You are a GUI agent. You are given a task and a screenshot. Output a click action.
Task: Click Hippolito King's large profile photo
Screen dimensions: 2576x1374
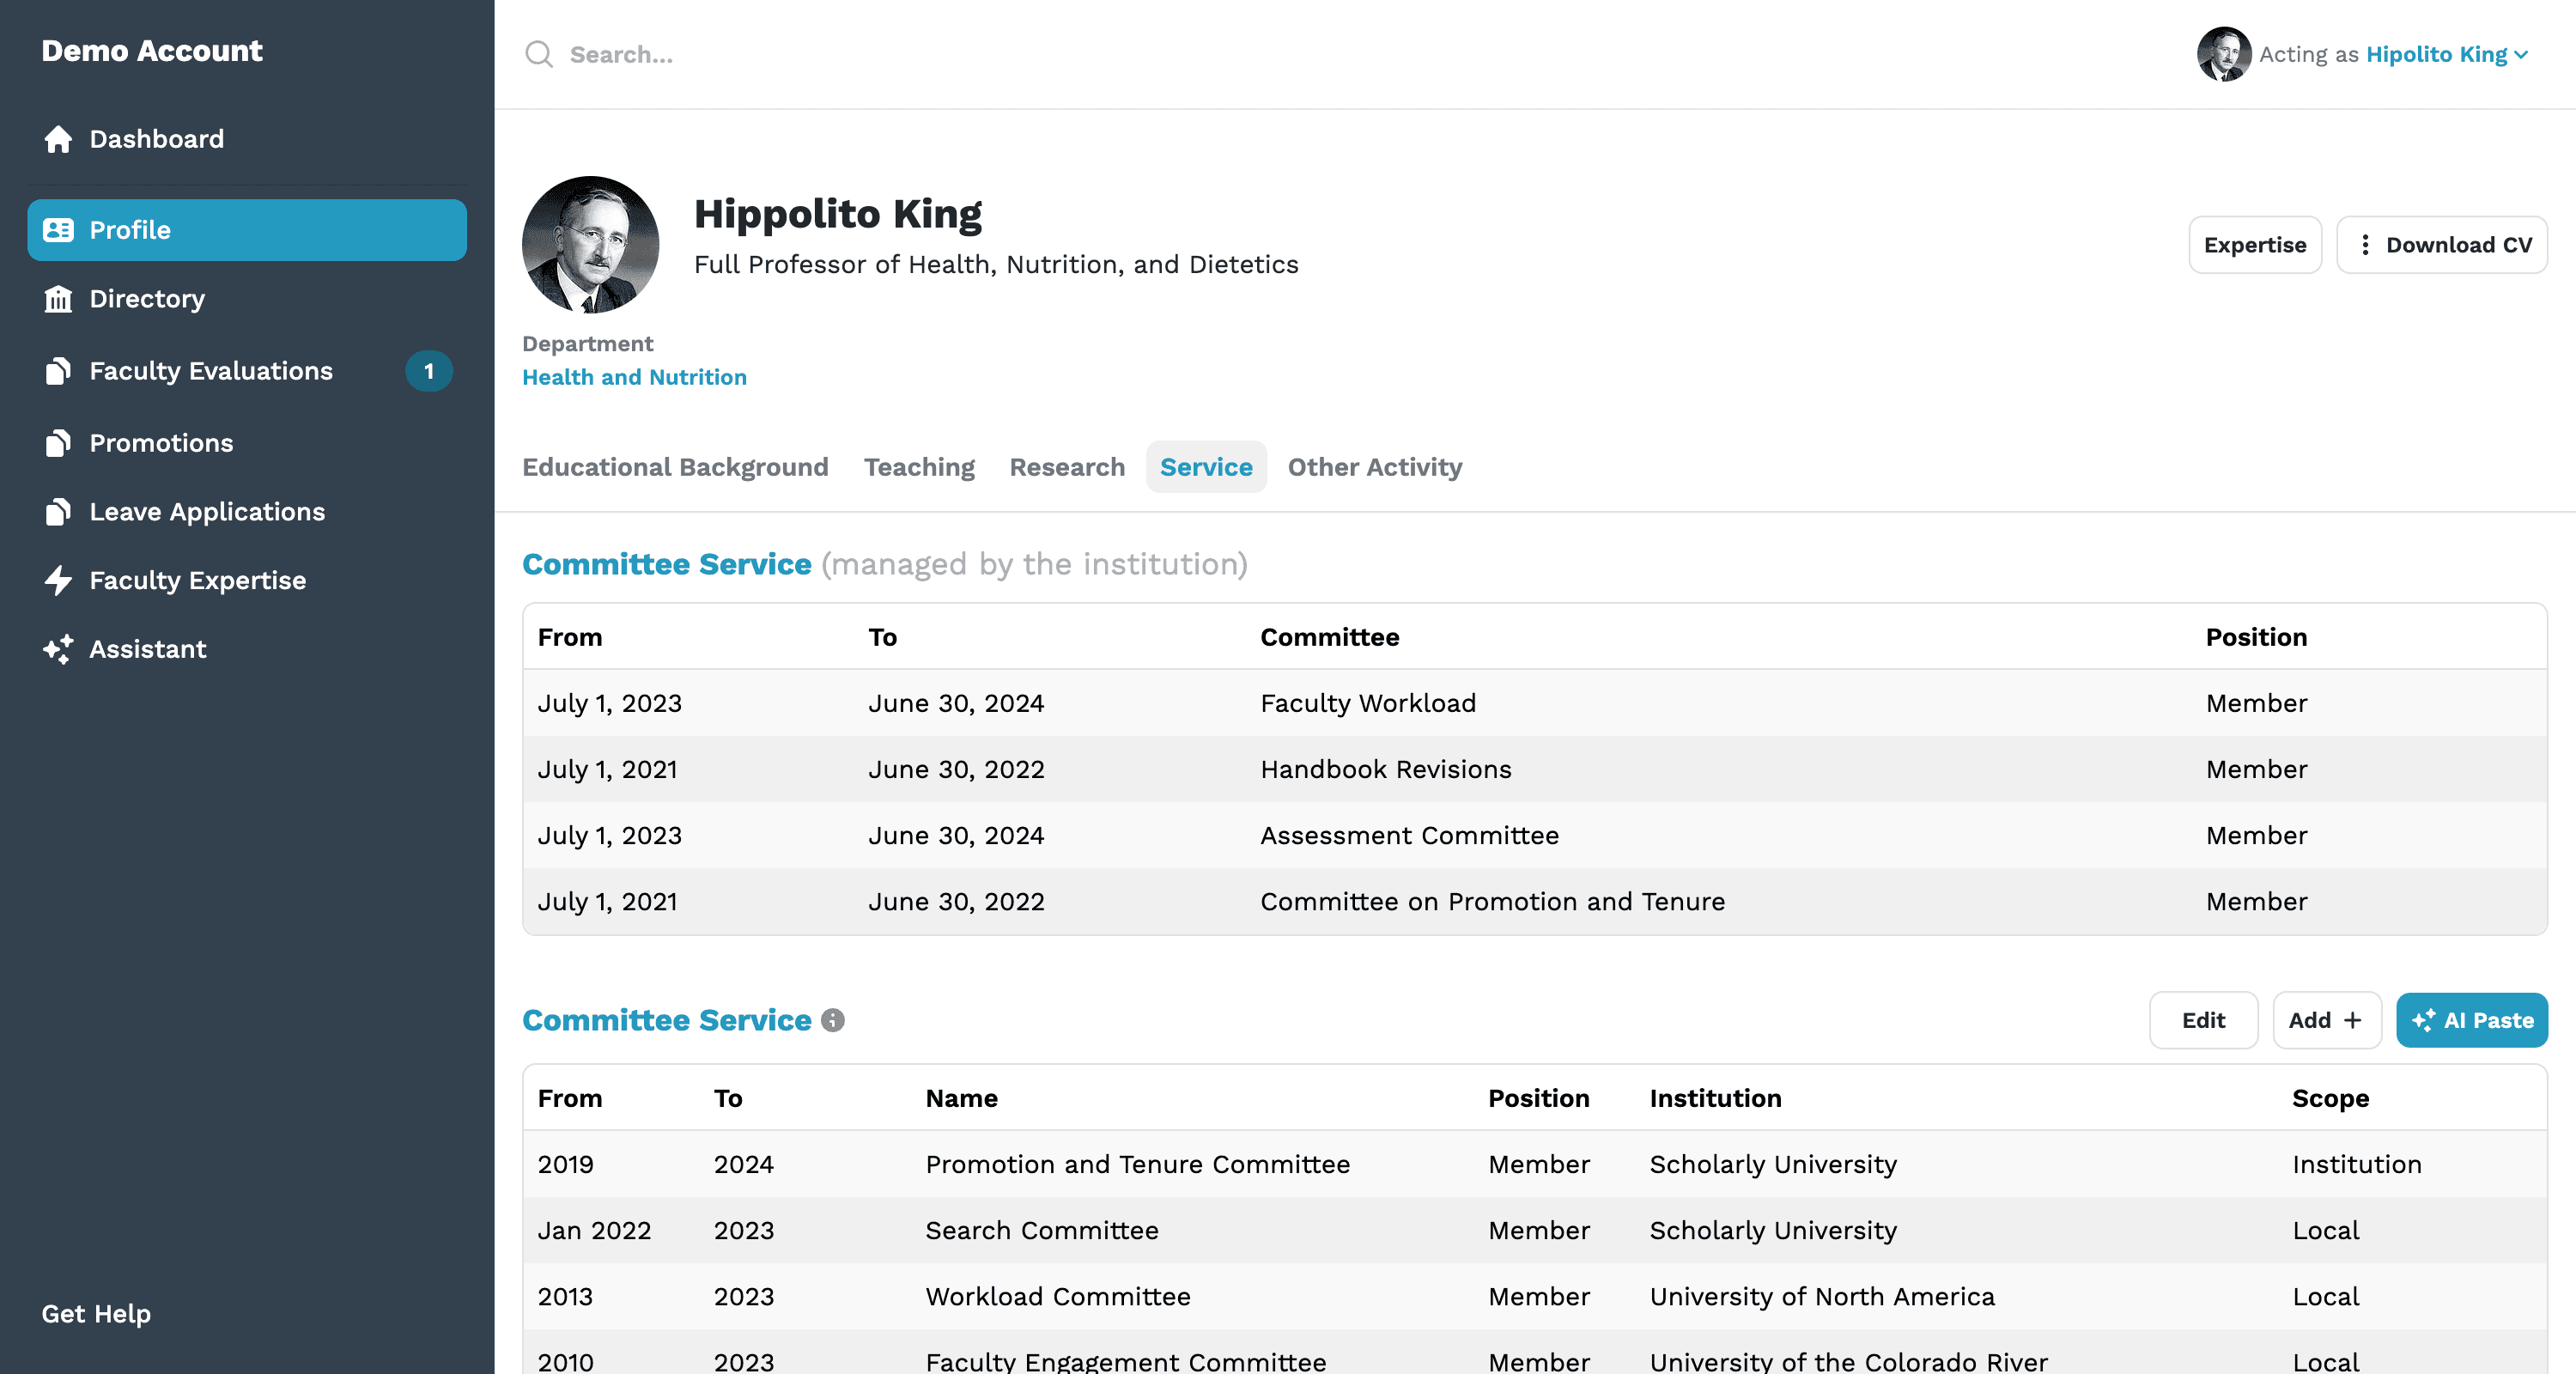click(590, 245)
